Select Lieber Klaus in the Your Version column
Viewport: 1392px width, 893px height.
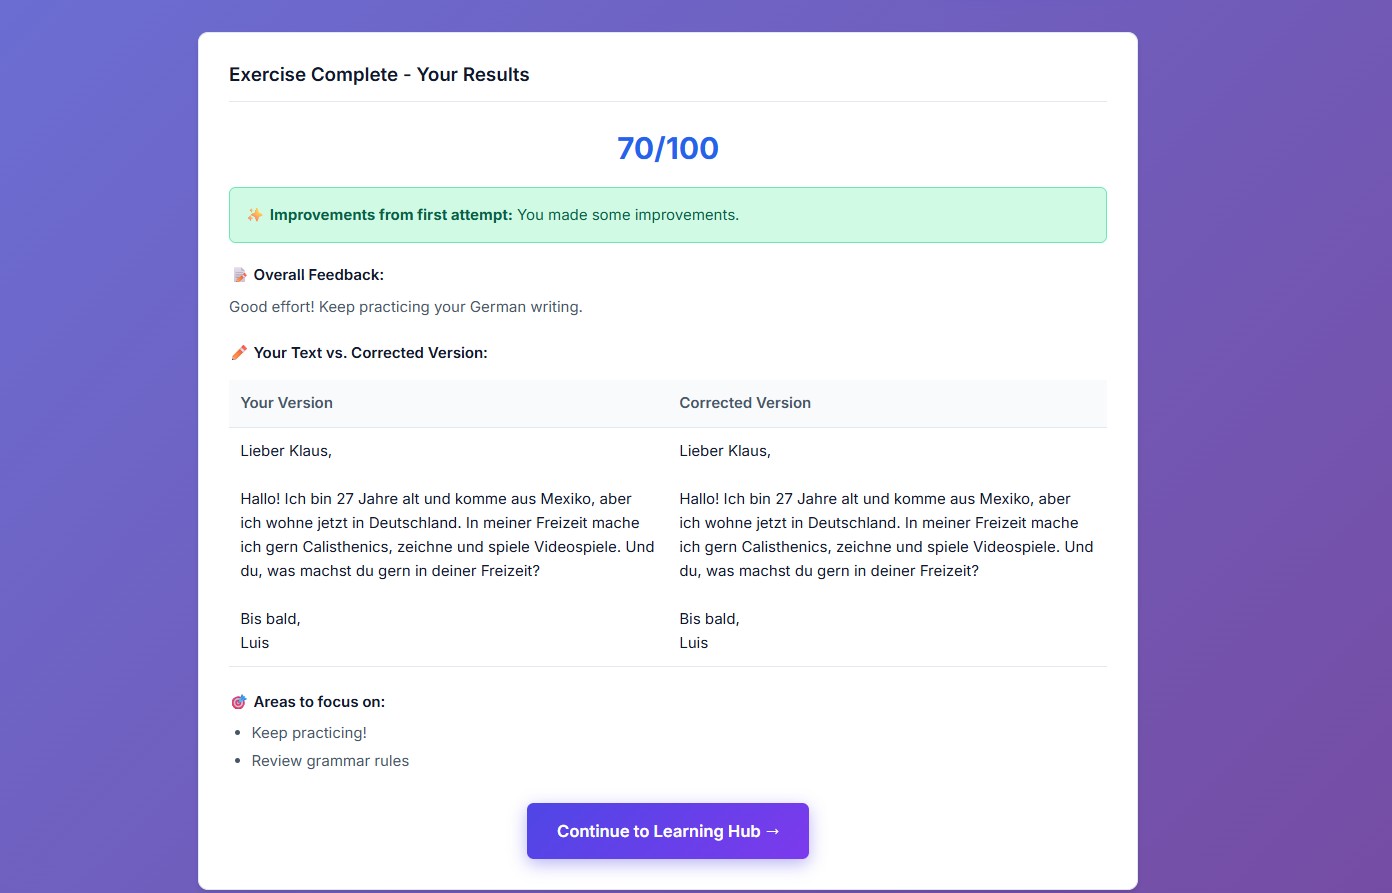(286, 450)
